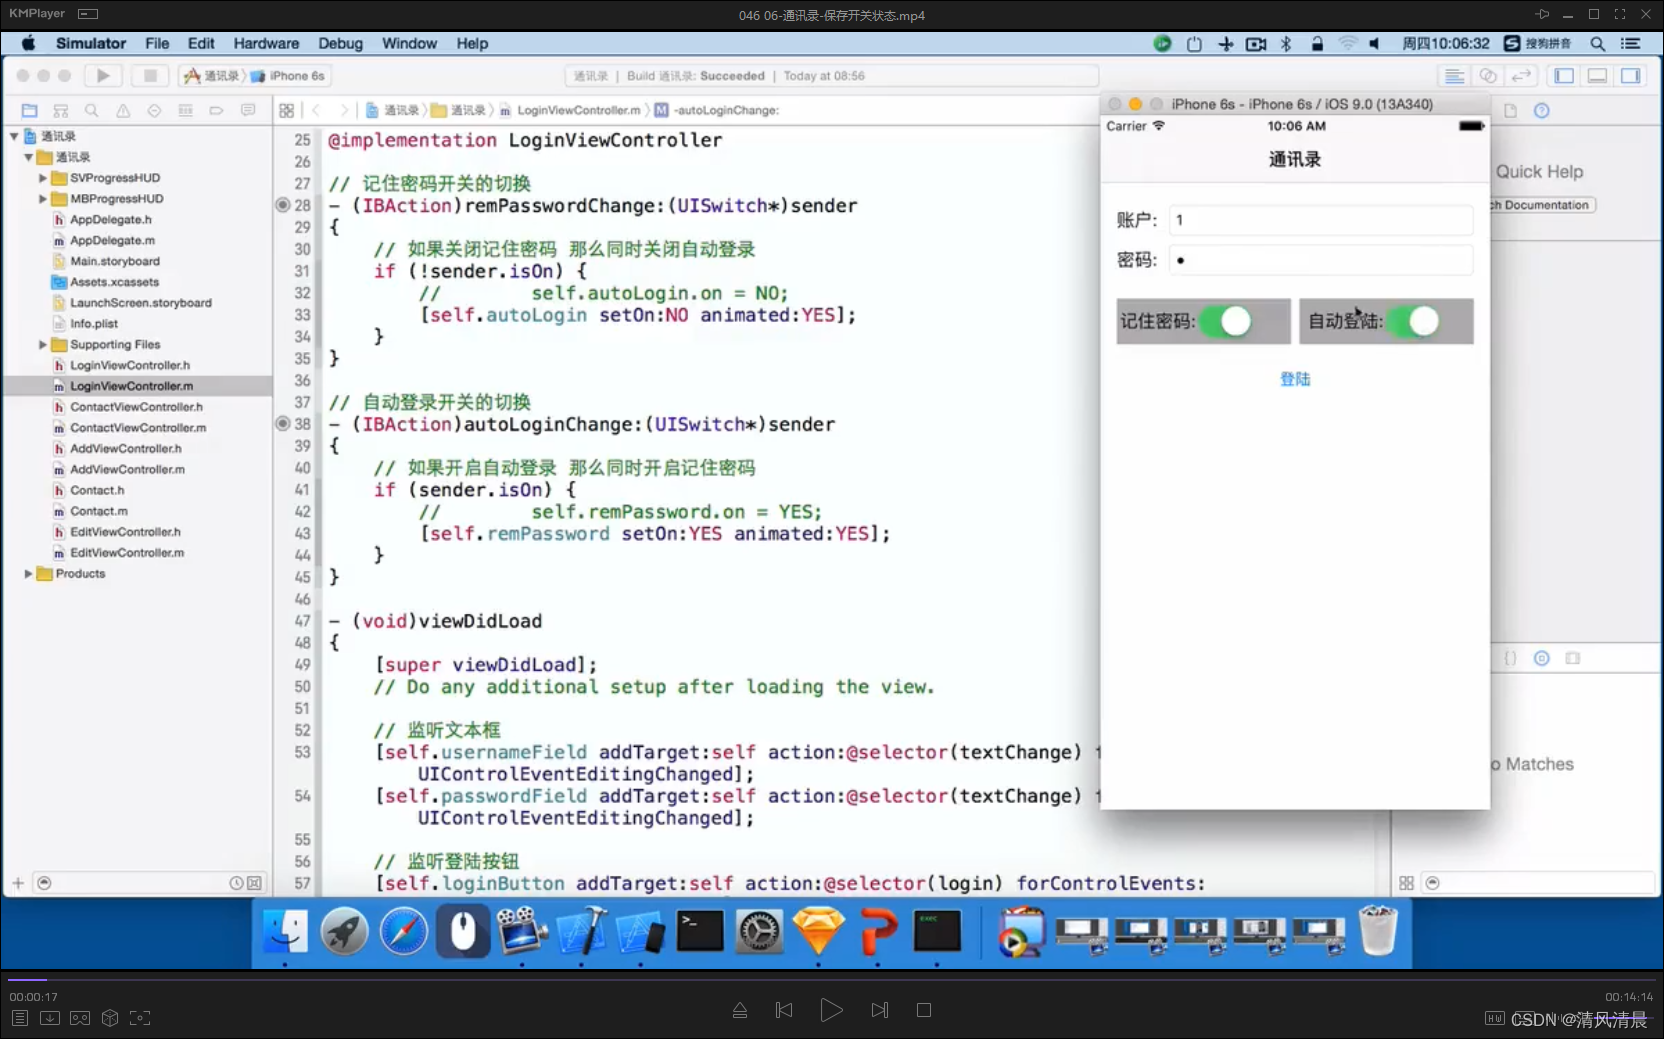
Task: Open the File menu
Action: click(x=157, y=44)
